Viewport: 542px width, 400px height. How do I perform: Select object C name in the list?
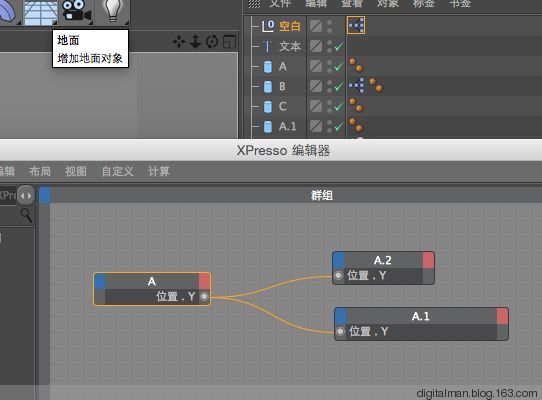tap(282, 106)
